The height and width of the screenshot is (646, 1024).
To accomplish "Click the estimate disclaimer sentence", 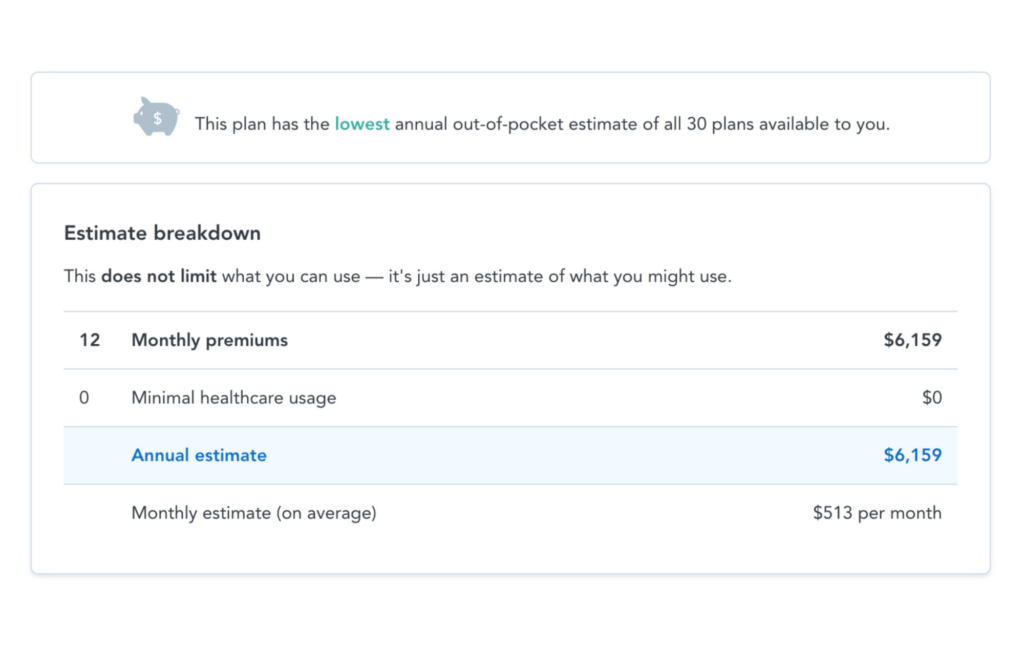I will pyautogui.click(x=398, y=276).
